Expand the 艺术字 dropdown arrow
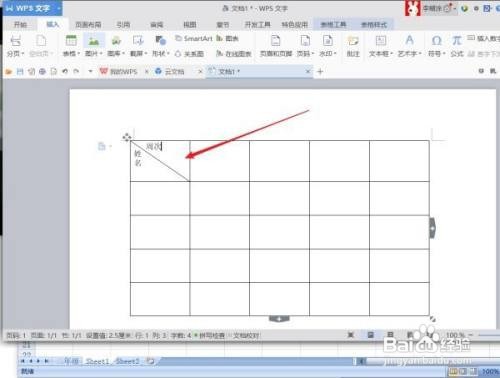The height and width of the screenshot is (378, 500). pyautogui.click(x=420, y=54)
